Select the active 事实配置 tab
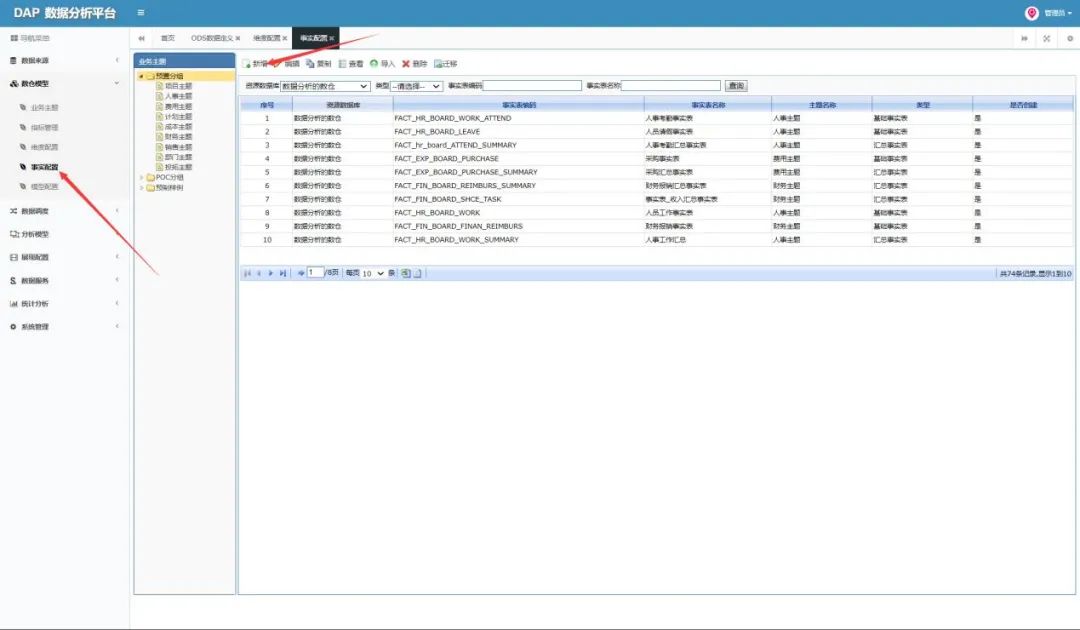 point(313,39)
